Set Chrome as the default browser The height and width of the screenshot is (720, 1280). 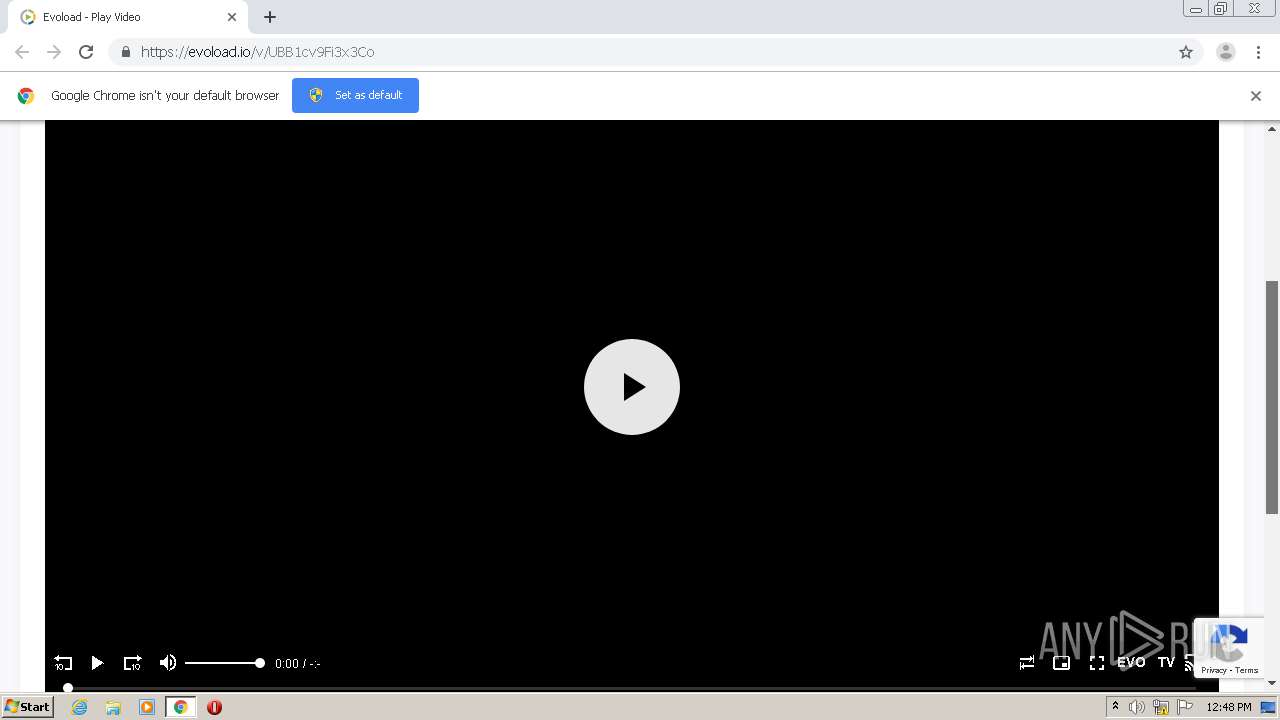point(355,95)
